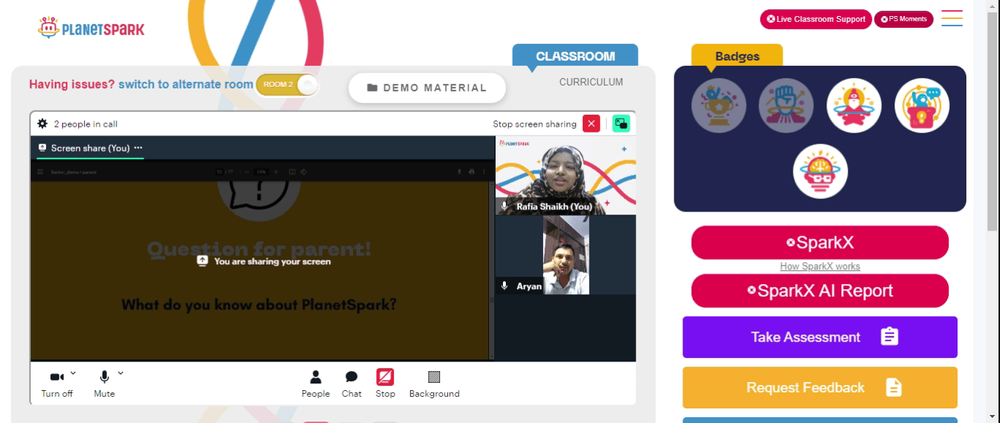This screenshot has width=1000, height=423.
Task: Click '2 people in call' text
Action: pos(85,124)
